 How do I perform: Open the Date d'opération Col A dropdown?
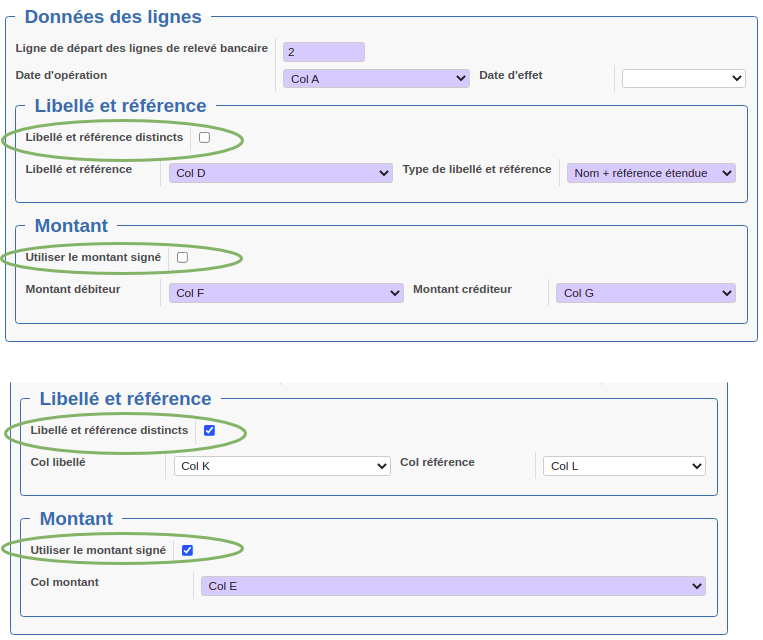pos(376,79)
